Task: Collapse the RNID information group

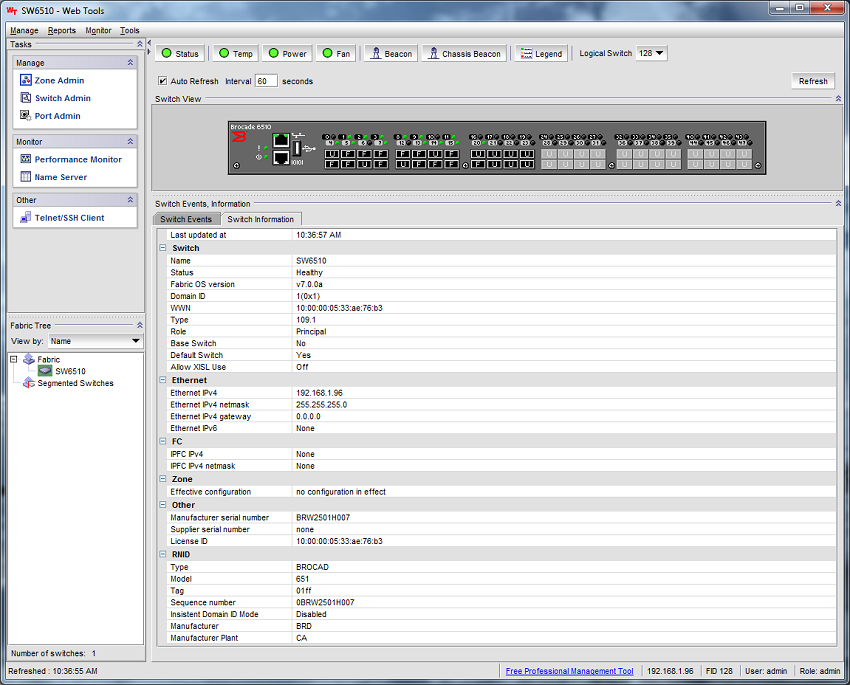Action: click(162, 554)
